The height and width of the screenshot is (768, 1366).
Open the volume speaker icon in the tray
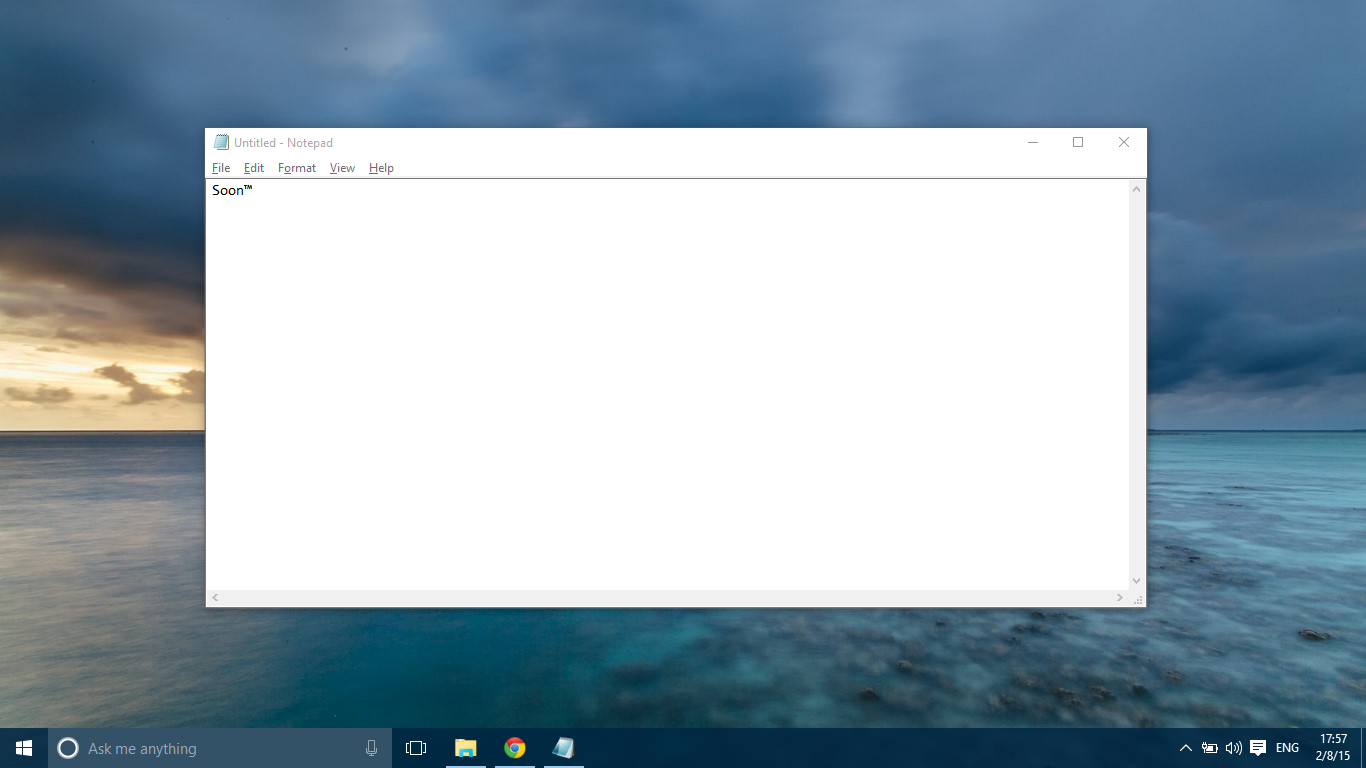point(1232,747)
